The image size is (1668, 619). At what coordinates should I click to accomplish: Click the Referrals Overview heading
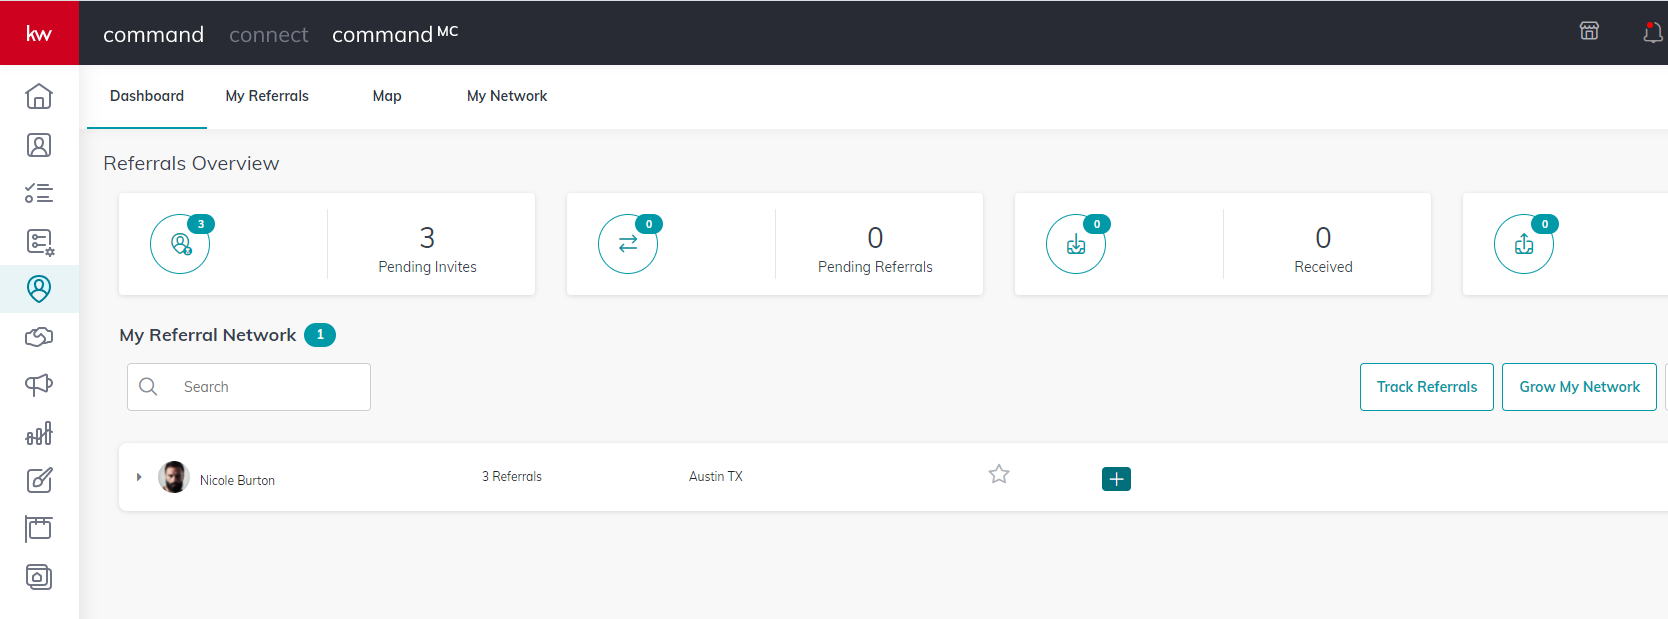(x=191, y=163)
